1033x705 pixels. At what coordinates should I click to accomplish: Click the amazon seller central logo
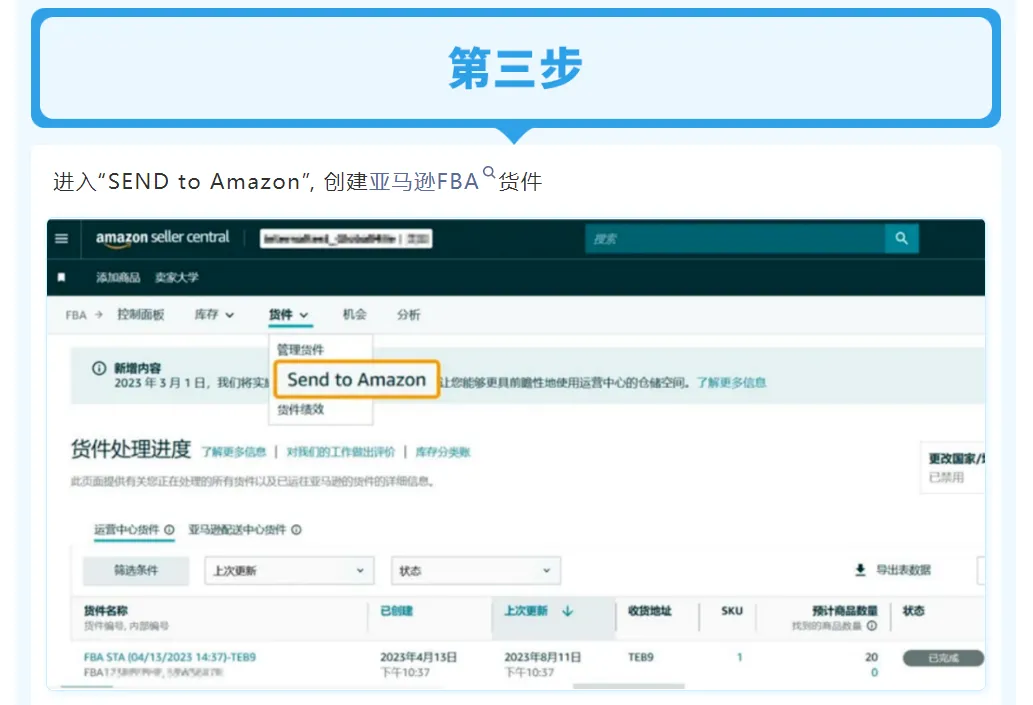coord(162,238)
